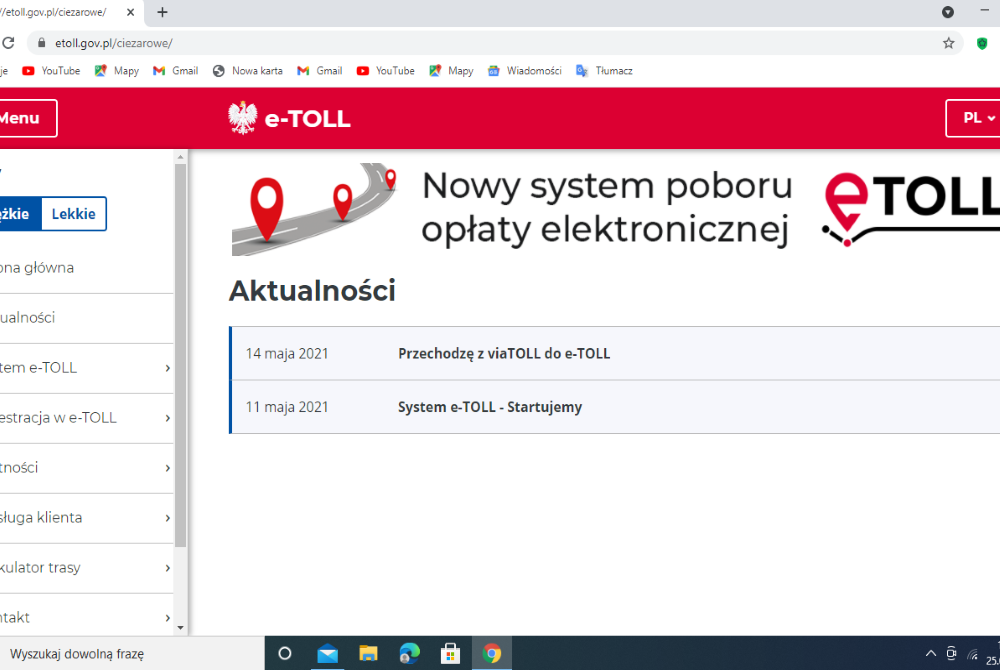Open System e-TOLL - Startujemy news
The width and height of the screenshot is (1000, 670).
pos(490,407)
